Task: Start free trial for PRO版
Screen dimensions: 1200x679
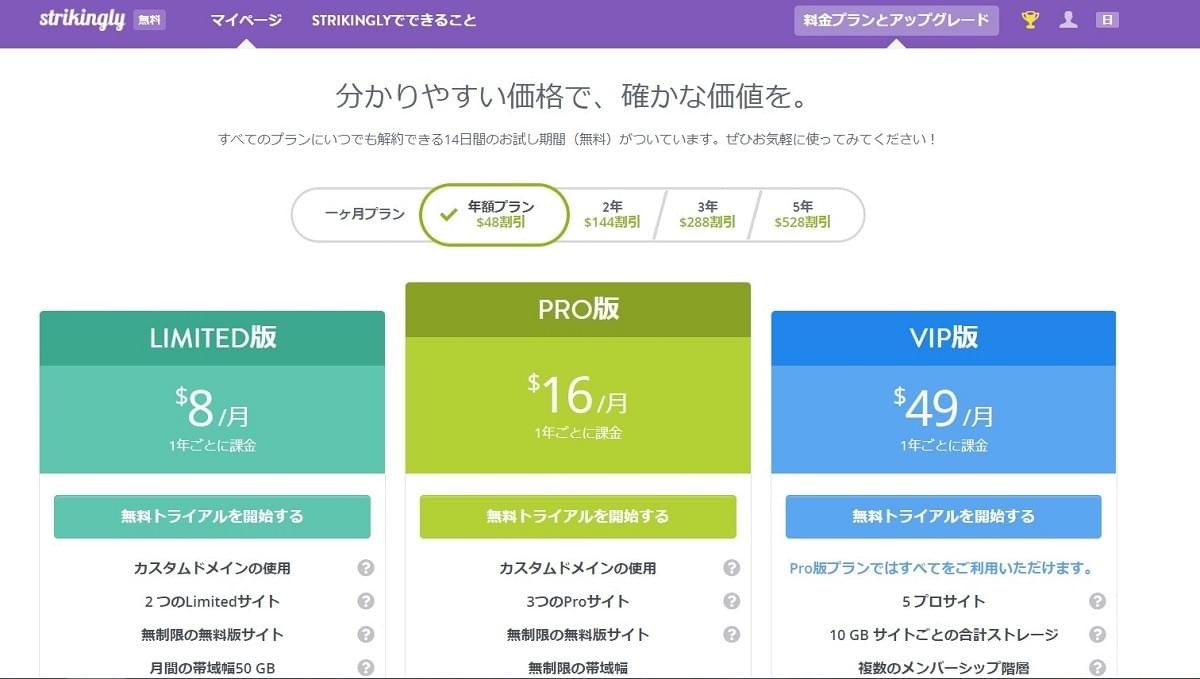Action: point(578,517)
